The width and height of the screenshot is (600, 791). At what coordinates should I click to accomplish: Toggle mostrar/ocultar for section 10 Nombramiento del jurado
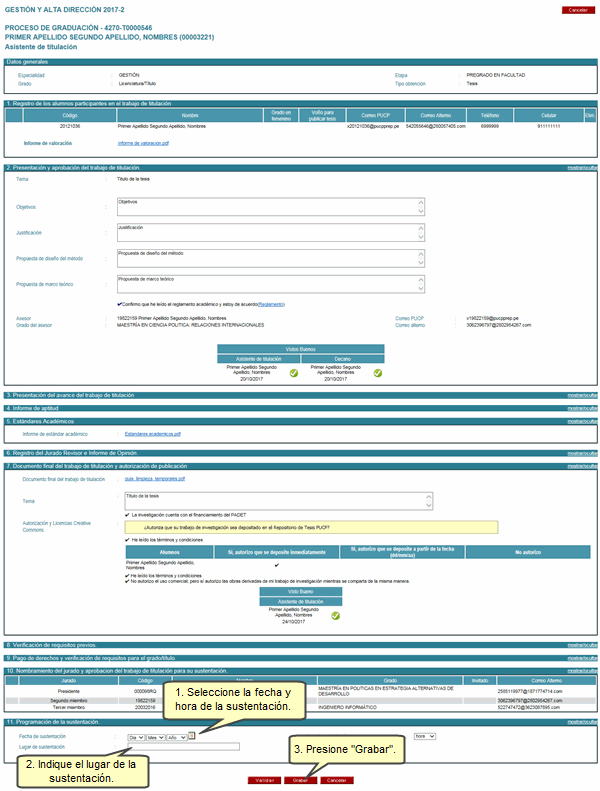pyautogui.click(x=582, y=671)
